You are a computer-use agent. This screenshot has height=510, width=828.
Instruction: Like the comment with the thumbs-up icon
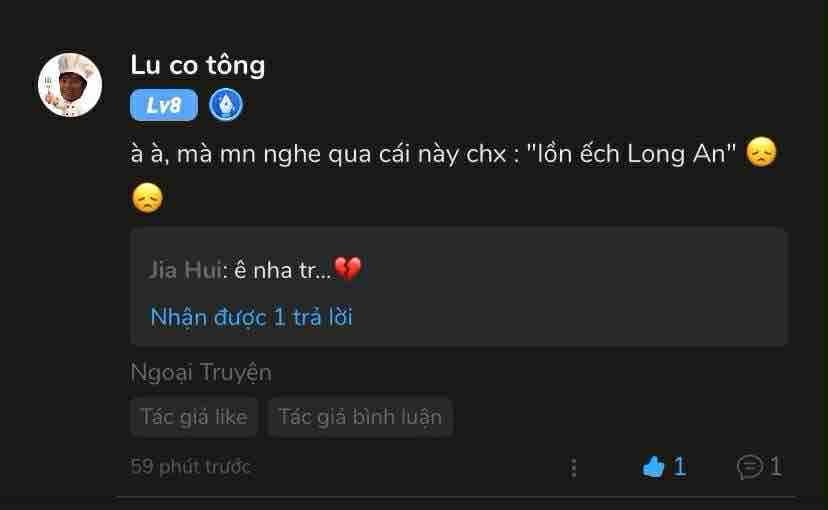[654, 466]
